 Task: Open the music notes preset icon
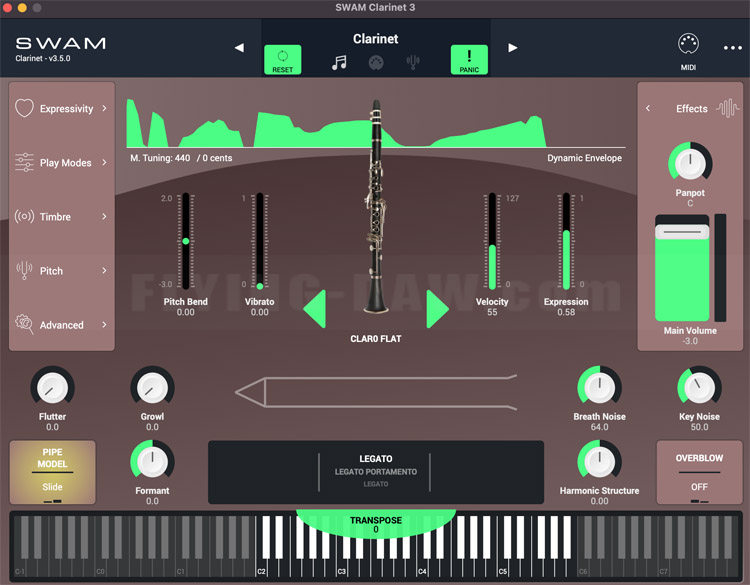(x=339, y=62)
